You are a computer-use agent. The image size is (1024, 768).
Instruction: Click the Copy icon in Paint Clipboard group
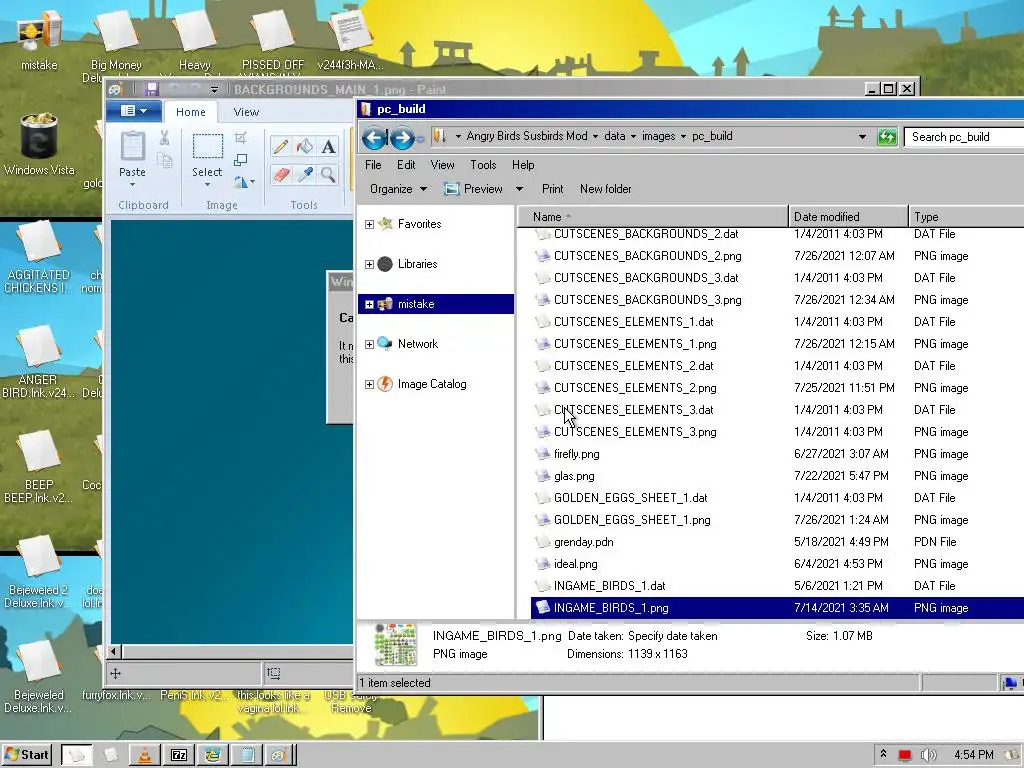coord(165,161)
